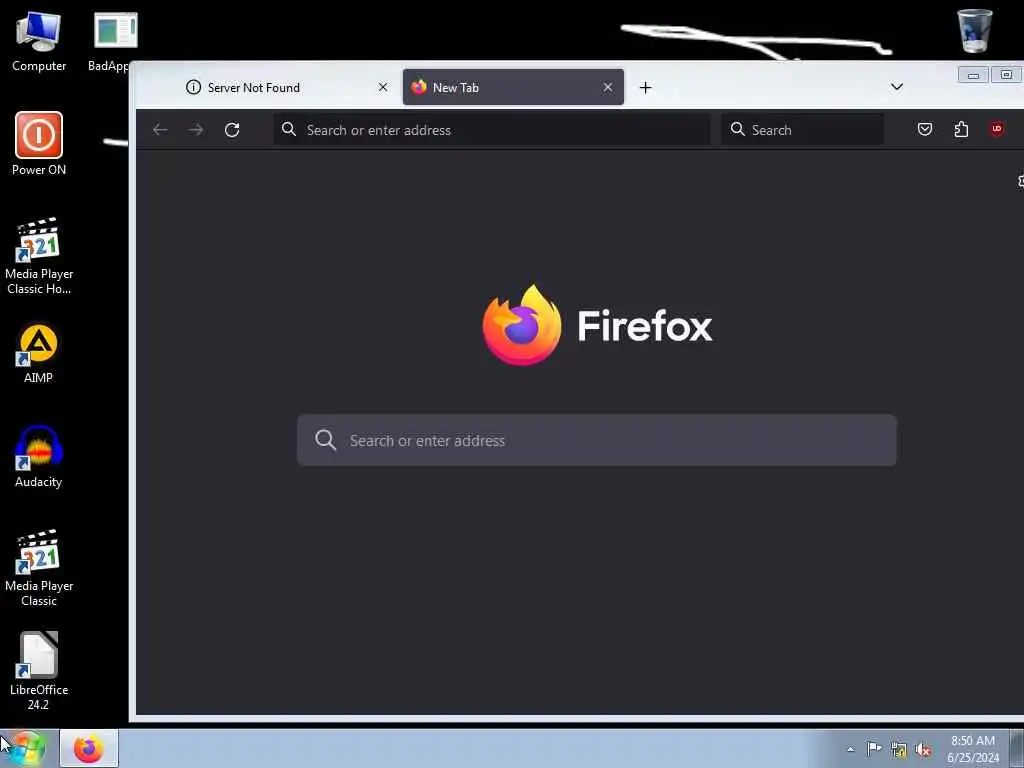
Task: Open the Recycle Bin icon
Action: click(x=974, y=31)
